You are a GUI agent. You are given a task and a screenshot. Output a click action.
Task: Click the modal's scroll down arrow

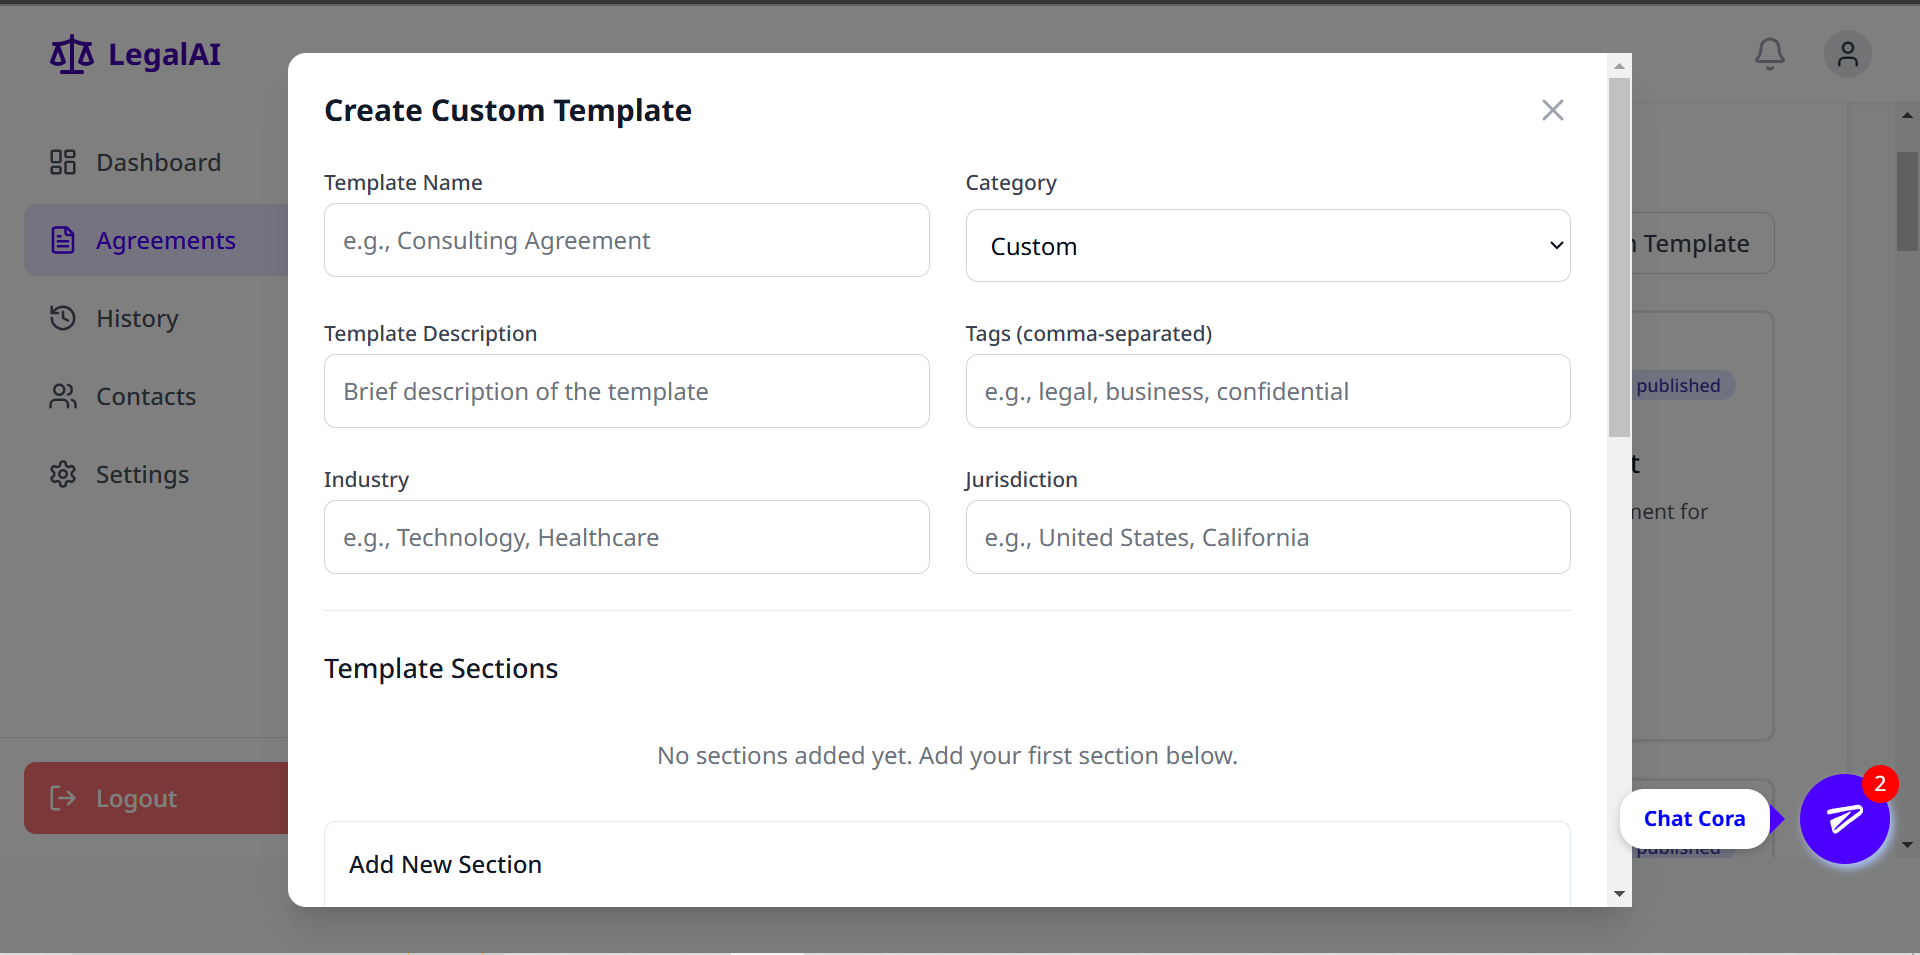[1619, 894]
